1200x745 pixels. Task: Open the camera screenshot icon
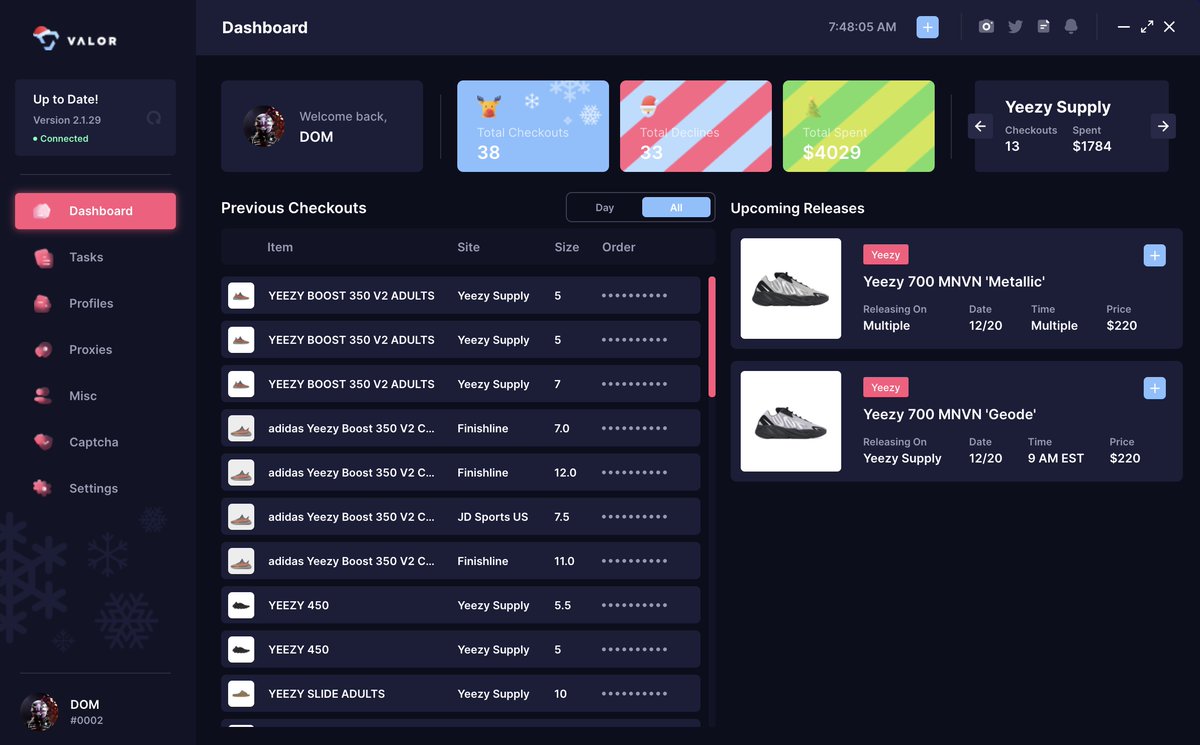[986, 27]
